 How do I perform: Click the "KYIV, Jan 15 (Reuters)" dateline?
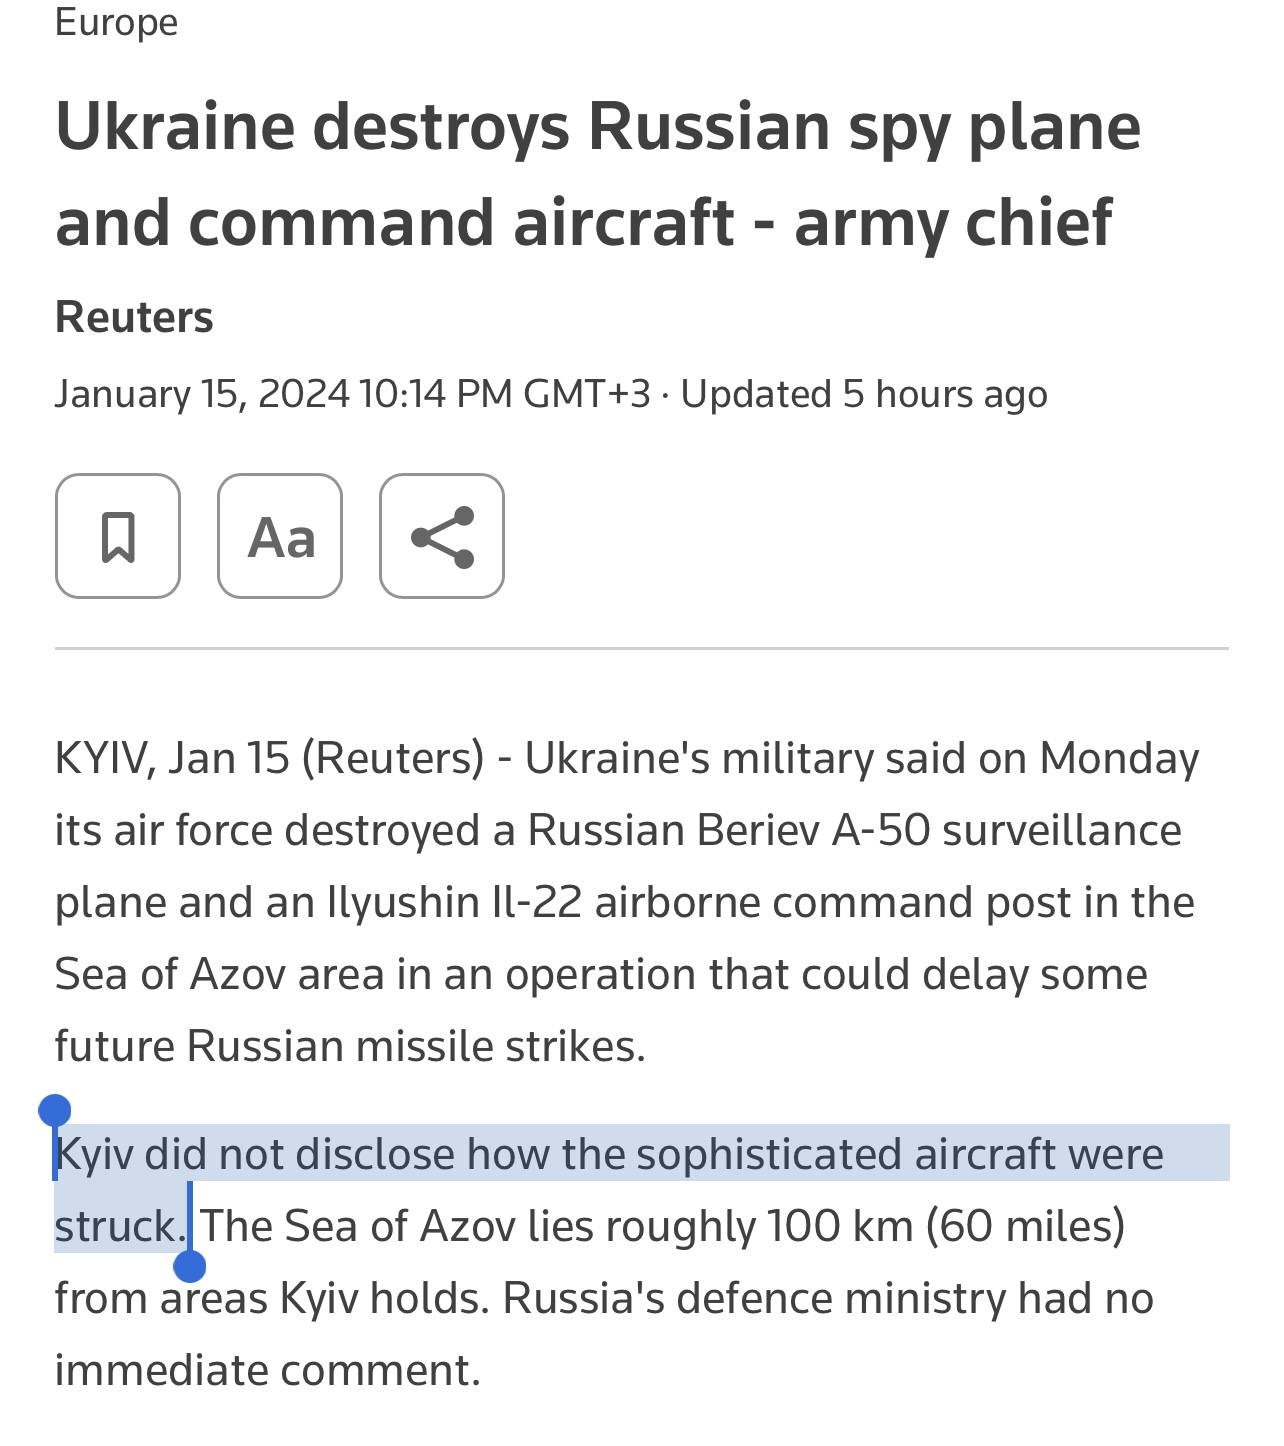pyautogui.click(x=268, y=758)
